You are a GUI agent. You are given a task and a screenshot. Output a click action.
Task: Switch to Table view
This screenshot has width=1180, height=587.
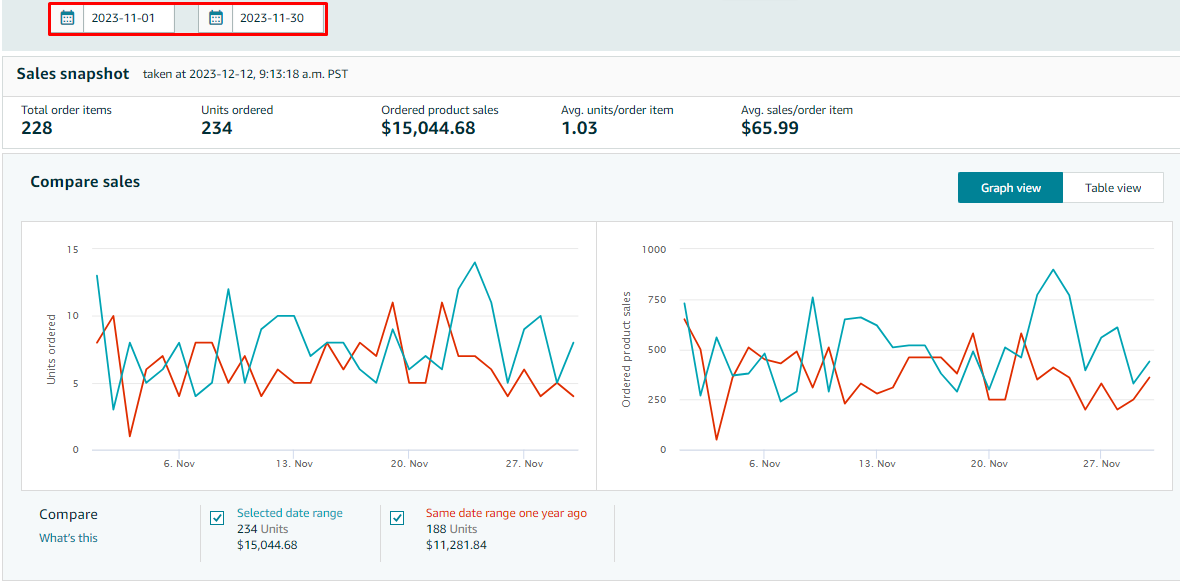(1113, 188)
